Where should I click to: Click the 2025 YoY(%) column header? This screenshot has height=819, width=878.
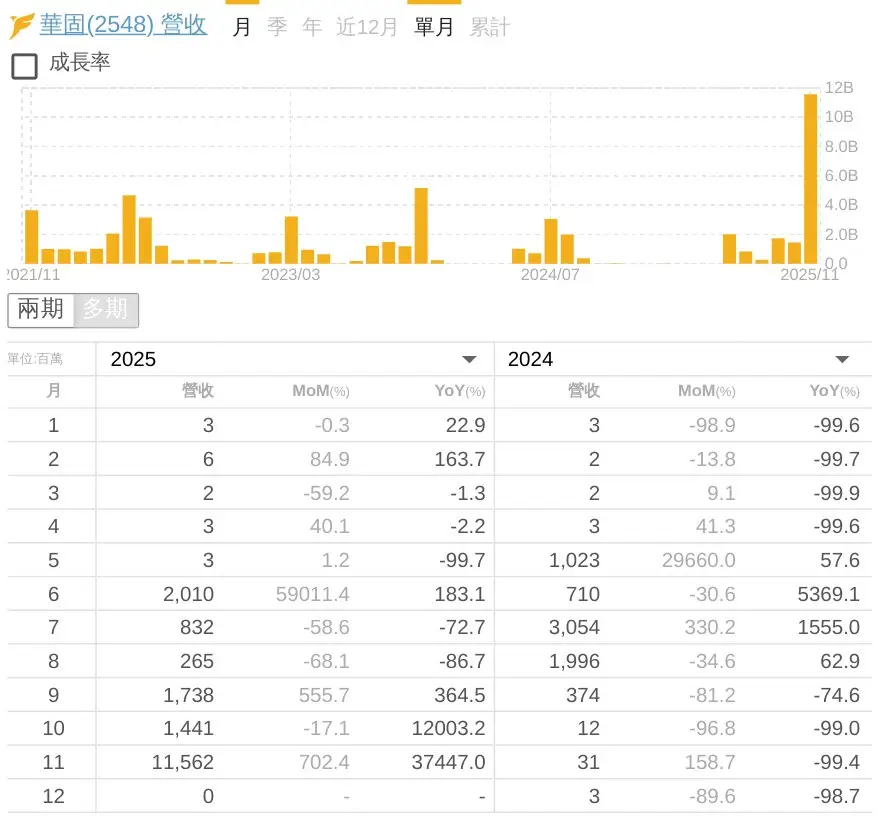coord(459,391)
